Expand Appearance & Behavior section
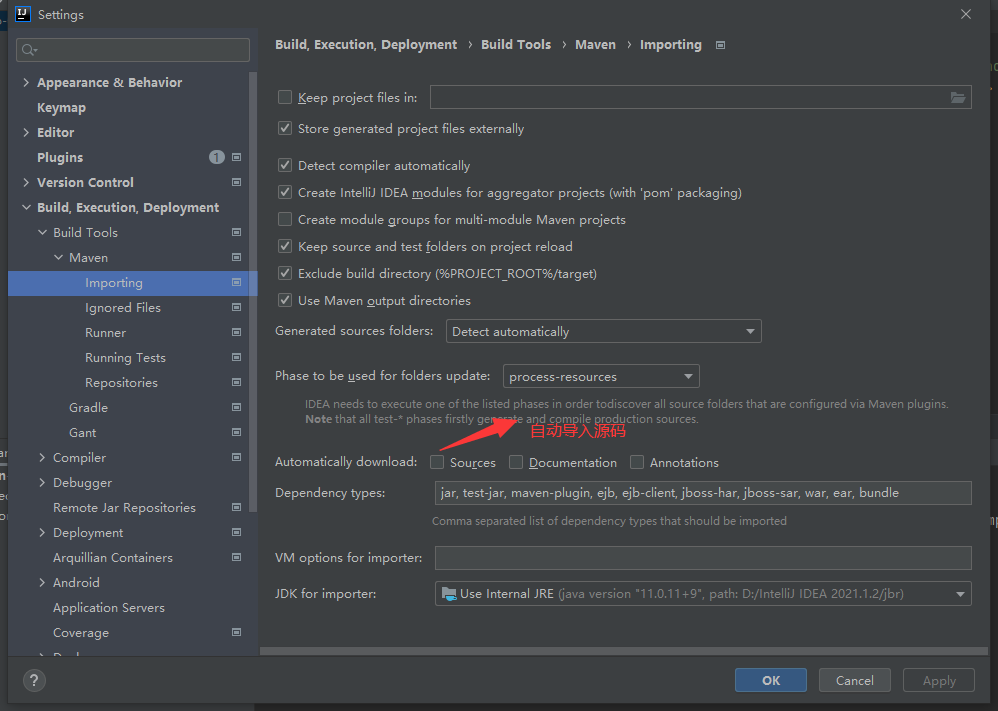Screen dimensions: 998x711 [26, 82]
